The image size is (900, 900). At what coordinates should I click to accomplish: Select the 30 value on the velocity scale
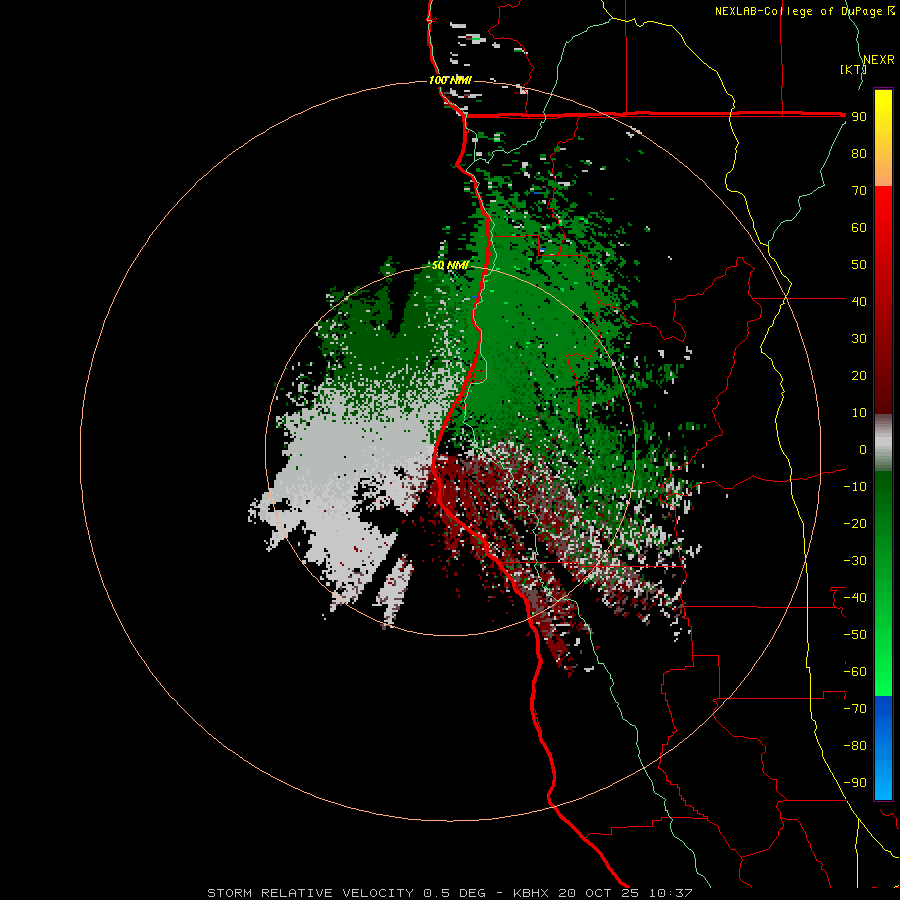[x=859, y=339]
